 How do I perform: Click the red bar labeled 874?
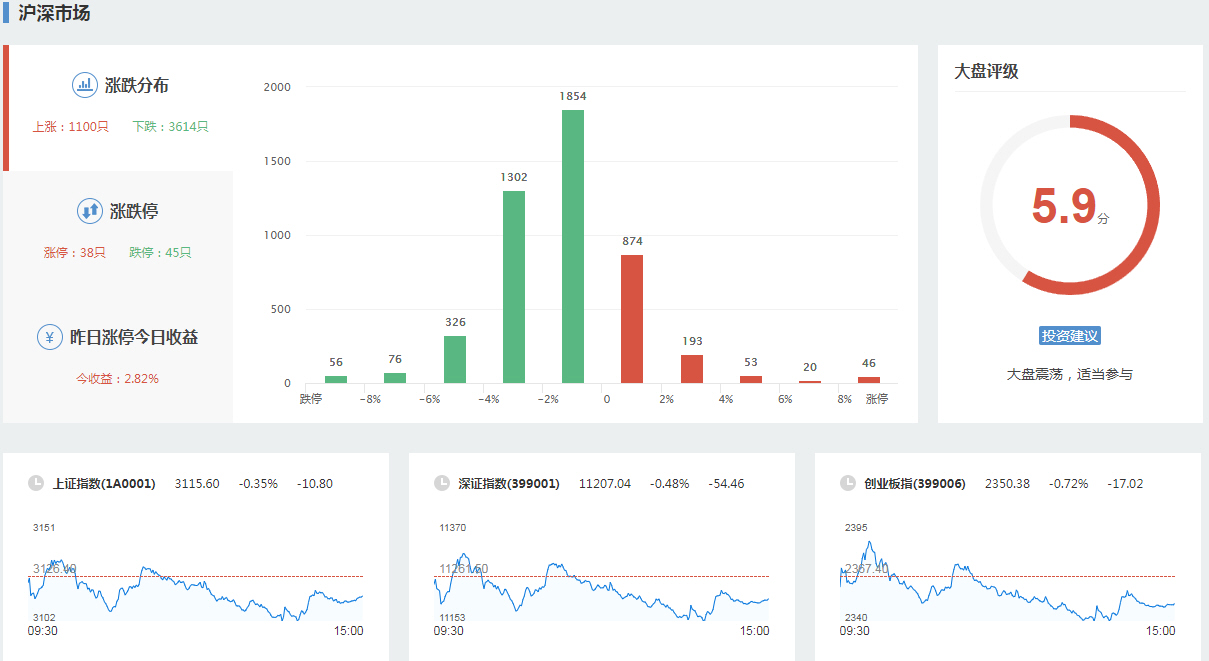click(x=632, y=319)
